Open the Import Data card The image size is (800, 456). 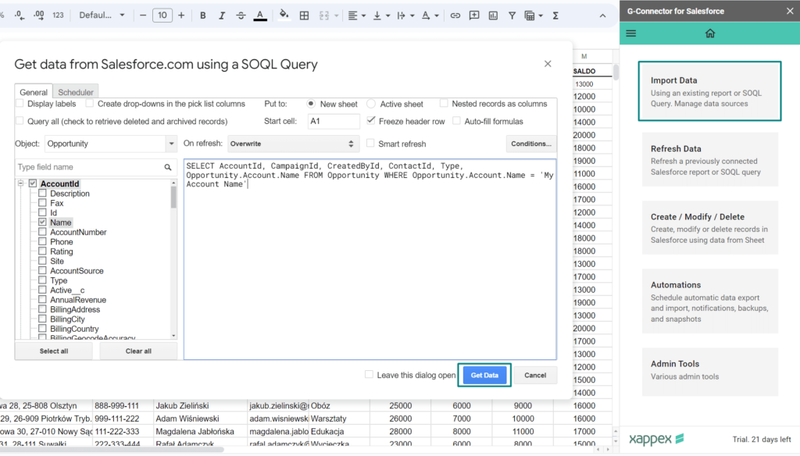tap(710, 91)
